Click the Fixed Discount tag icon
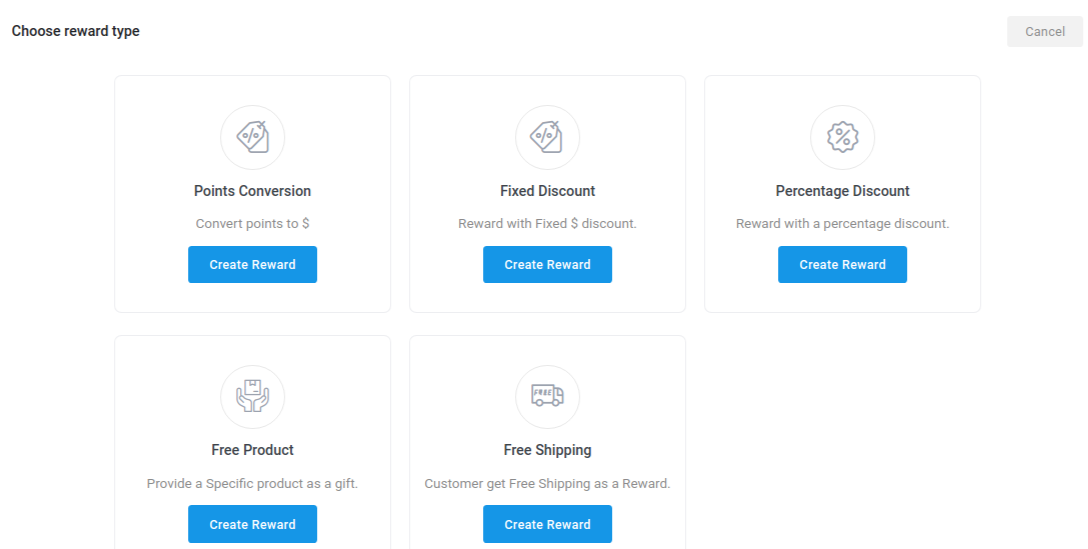This screenshot has width=1088, height=549. coord(547,137)
